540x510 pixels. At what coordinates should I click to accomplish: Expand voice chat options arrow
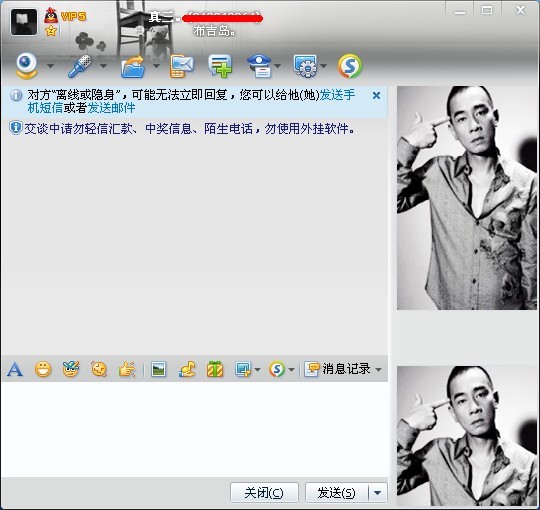[103, 66]
